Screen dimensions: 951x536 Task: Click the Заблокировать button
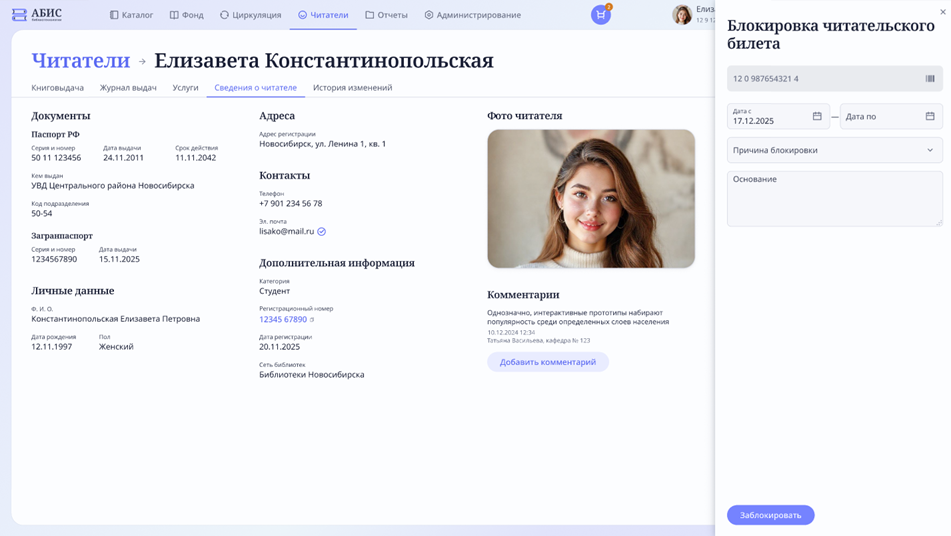[x=770, y=515]
